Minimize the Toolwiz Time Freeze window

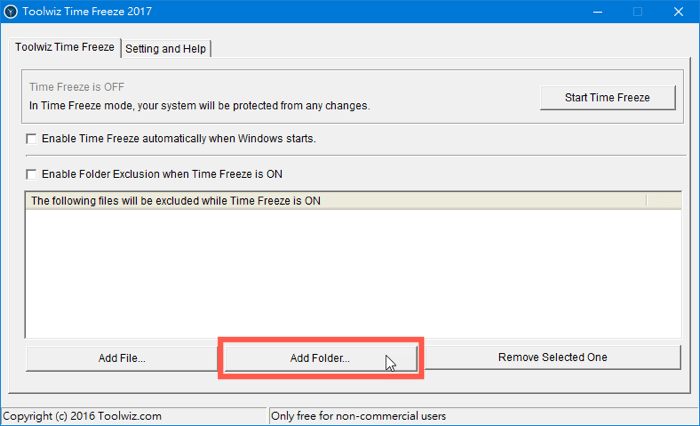coord(598,12)
